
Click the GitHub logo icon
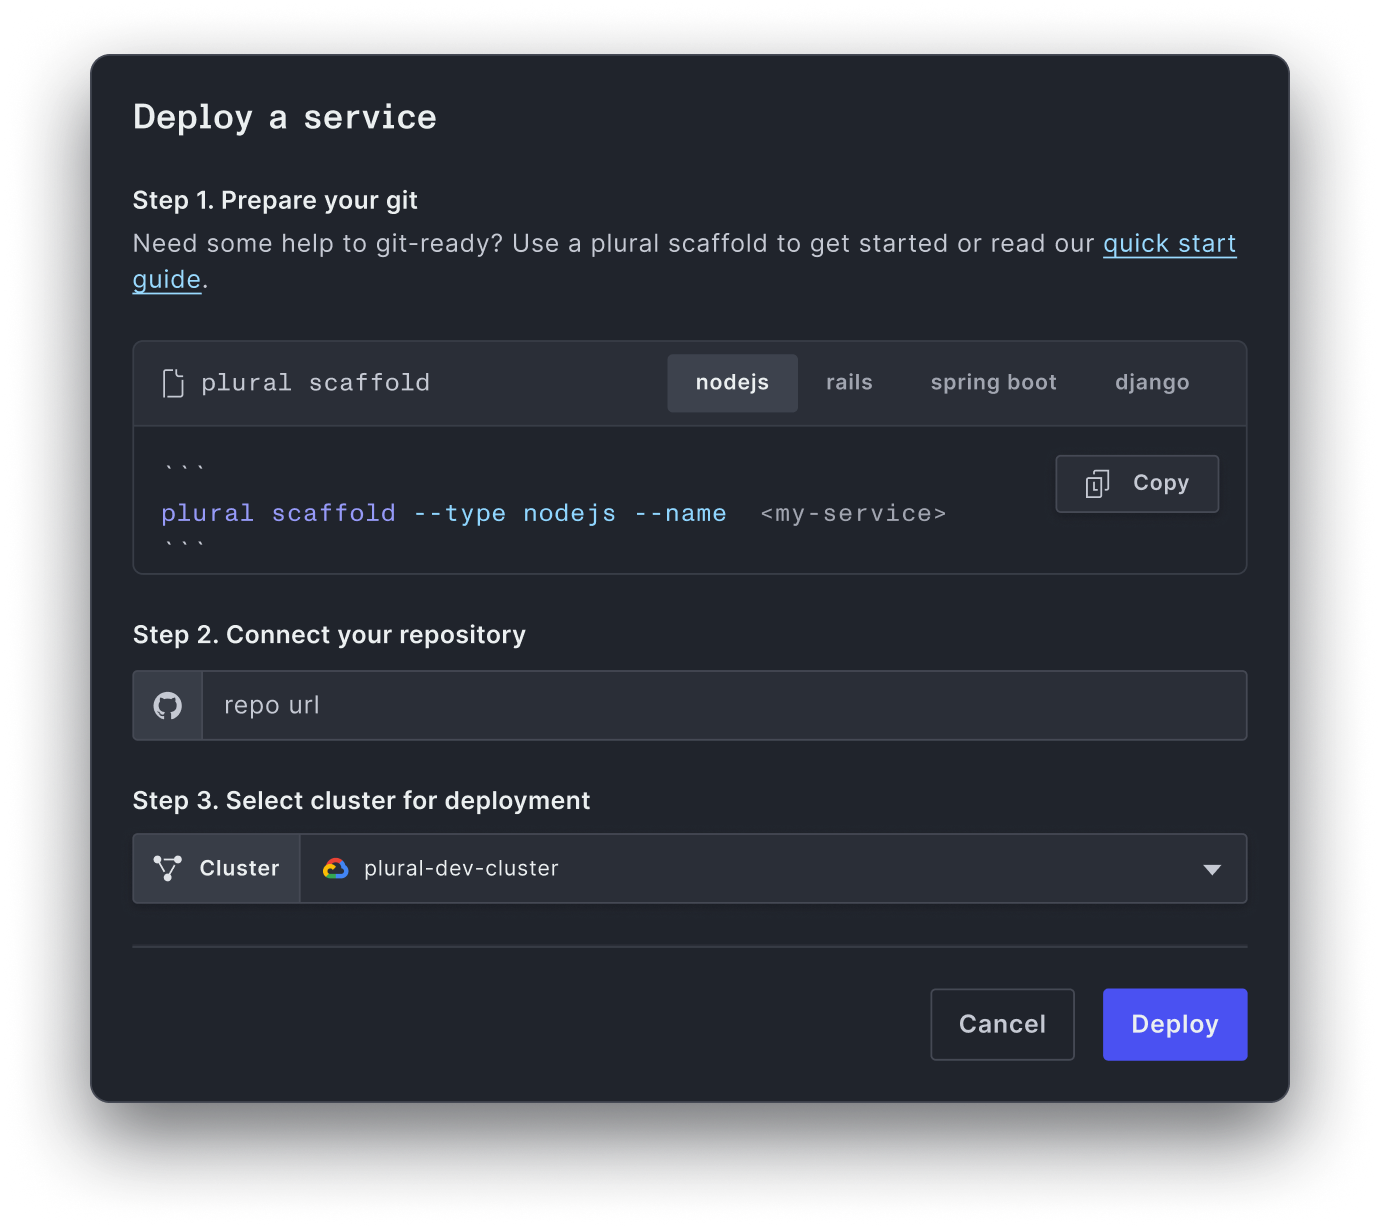(168, 706)
